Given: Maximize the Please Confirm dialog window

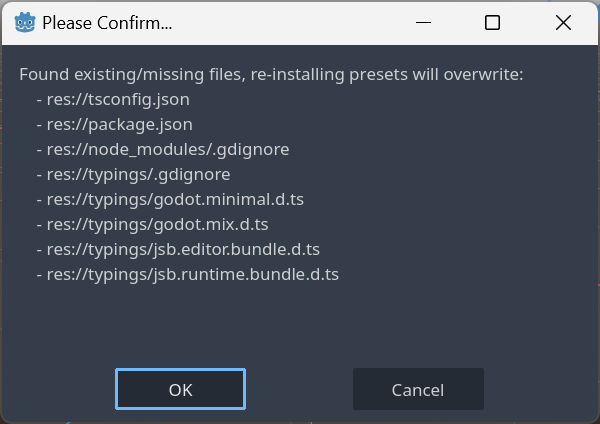Looking at the screenshot, I should (x=492, y=23).
